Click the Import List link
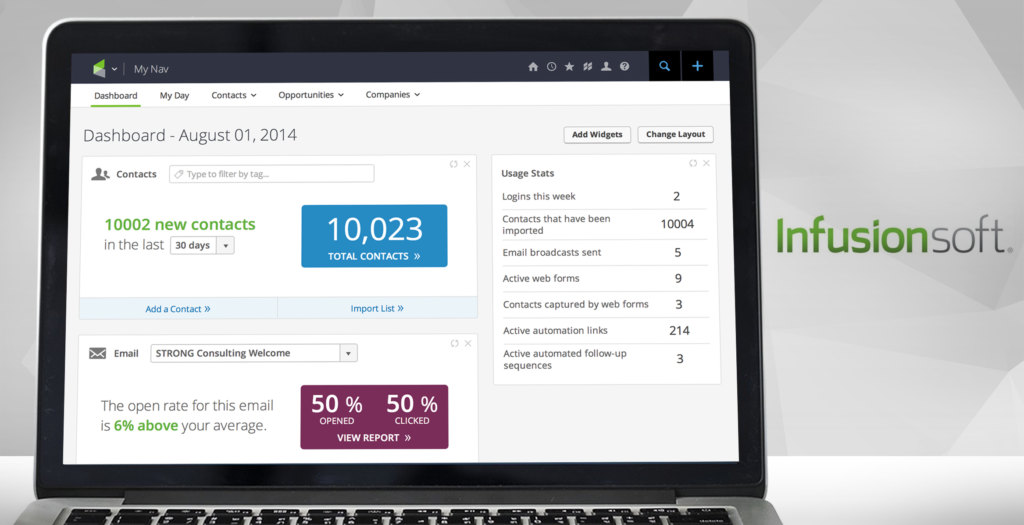The image size is (1024, 525). coord(377,308)
